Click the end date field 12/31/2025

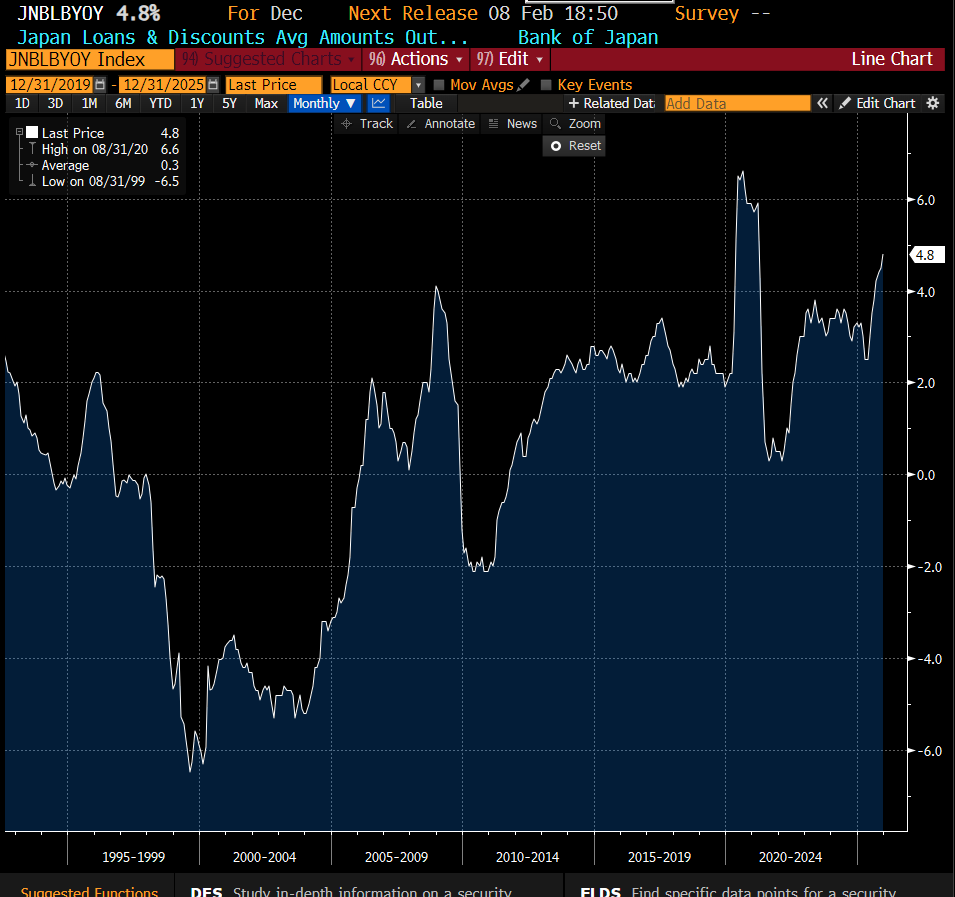click(x=163, y=85)
